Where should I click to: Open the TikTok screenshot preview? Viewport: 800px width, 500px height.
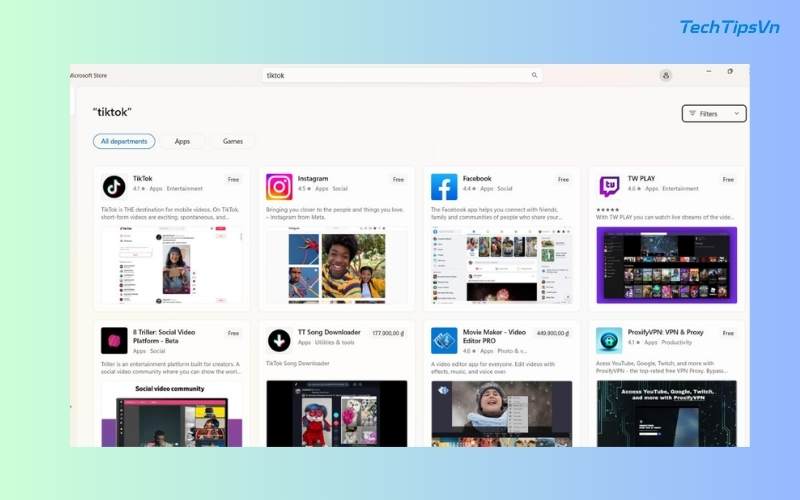click(x=172, y=265)
